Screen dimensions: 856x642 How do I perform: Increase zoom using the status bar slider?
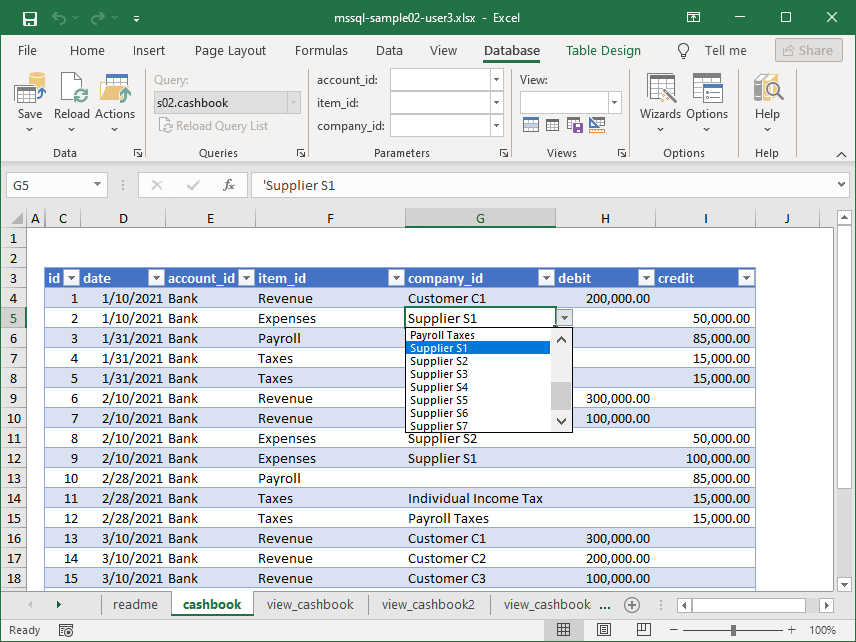pos(790,629)
